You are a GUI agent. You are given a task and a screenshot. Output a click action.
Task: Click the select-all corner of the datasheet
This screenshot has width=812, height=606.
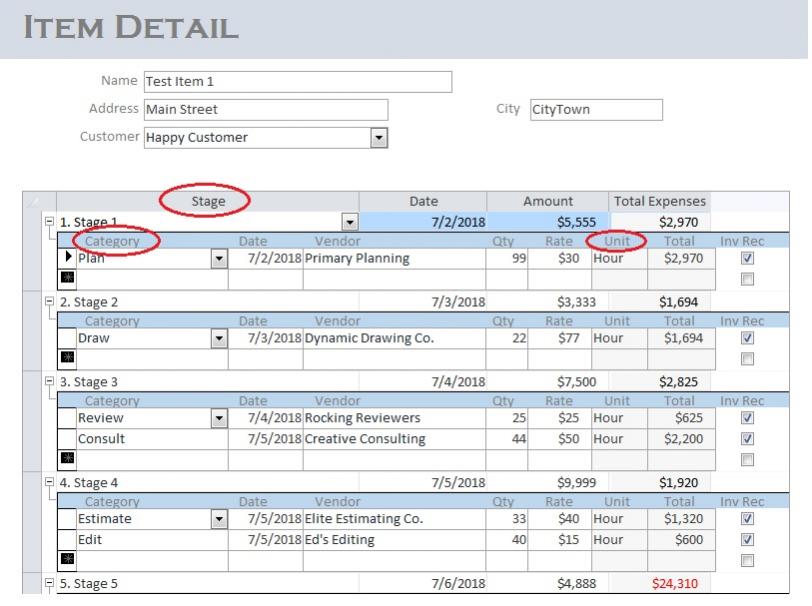coord(39,201)
